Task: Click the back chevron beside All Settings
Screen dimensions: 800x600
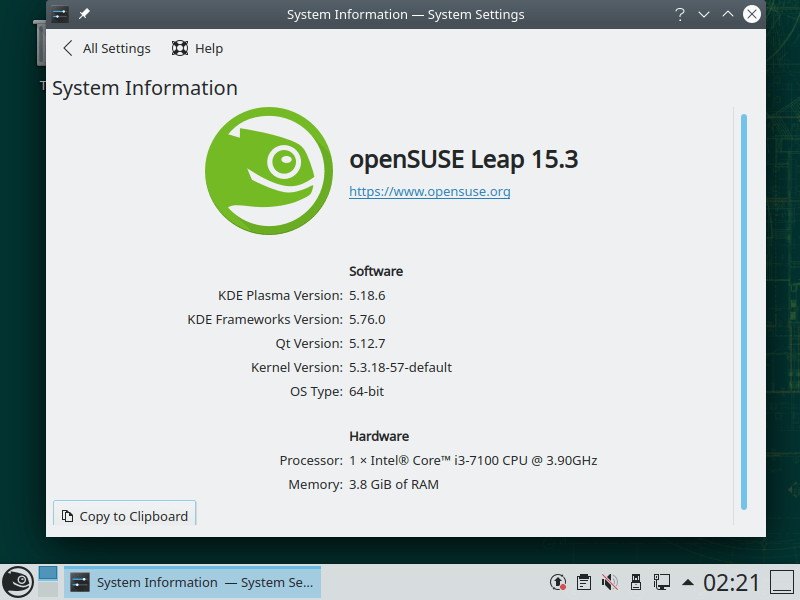Action: click(67, 48)
